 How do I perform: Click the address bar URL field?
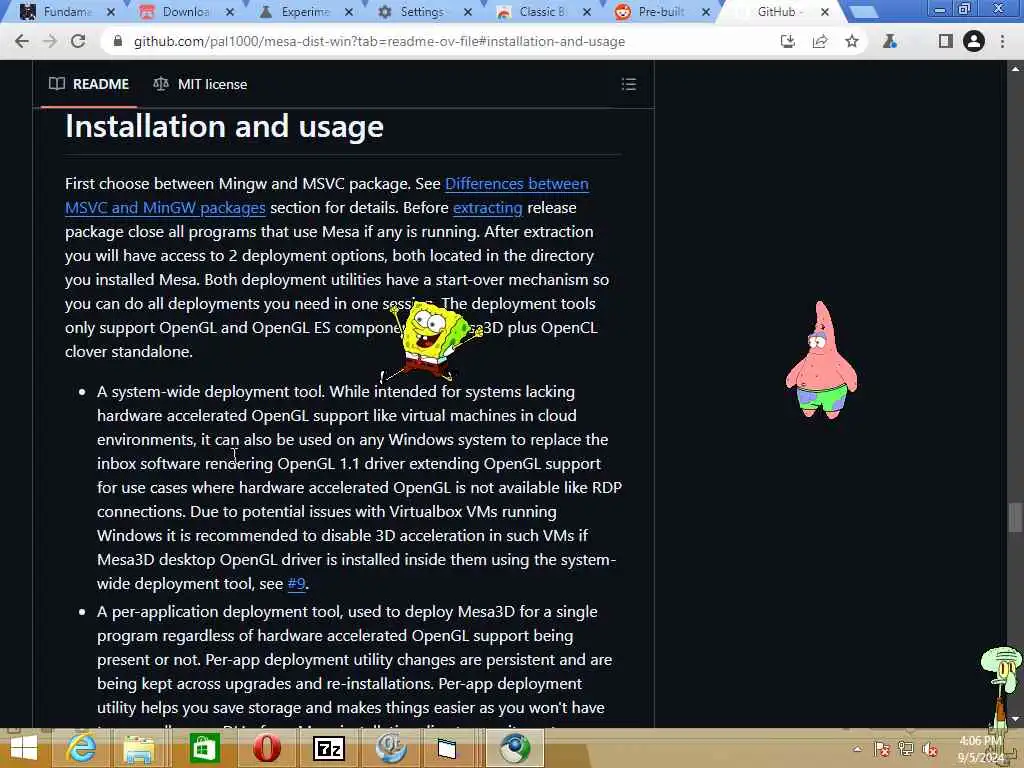tap(379, 41)
